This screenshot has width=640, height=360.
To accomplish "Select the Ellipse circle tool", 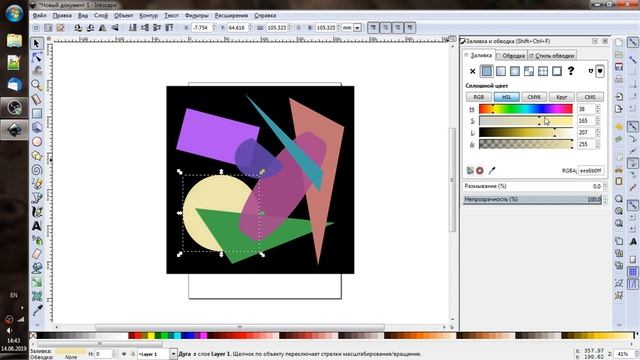I will tap(37, 141).
